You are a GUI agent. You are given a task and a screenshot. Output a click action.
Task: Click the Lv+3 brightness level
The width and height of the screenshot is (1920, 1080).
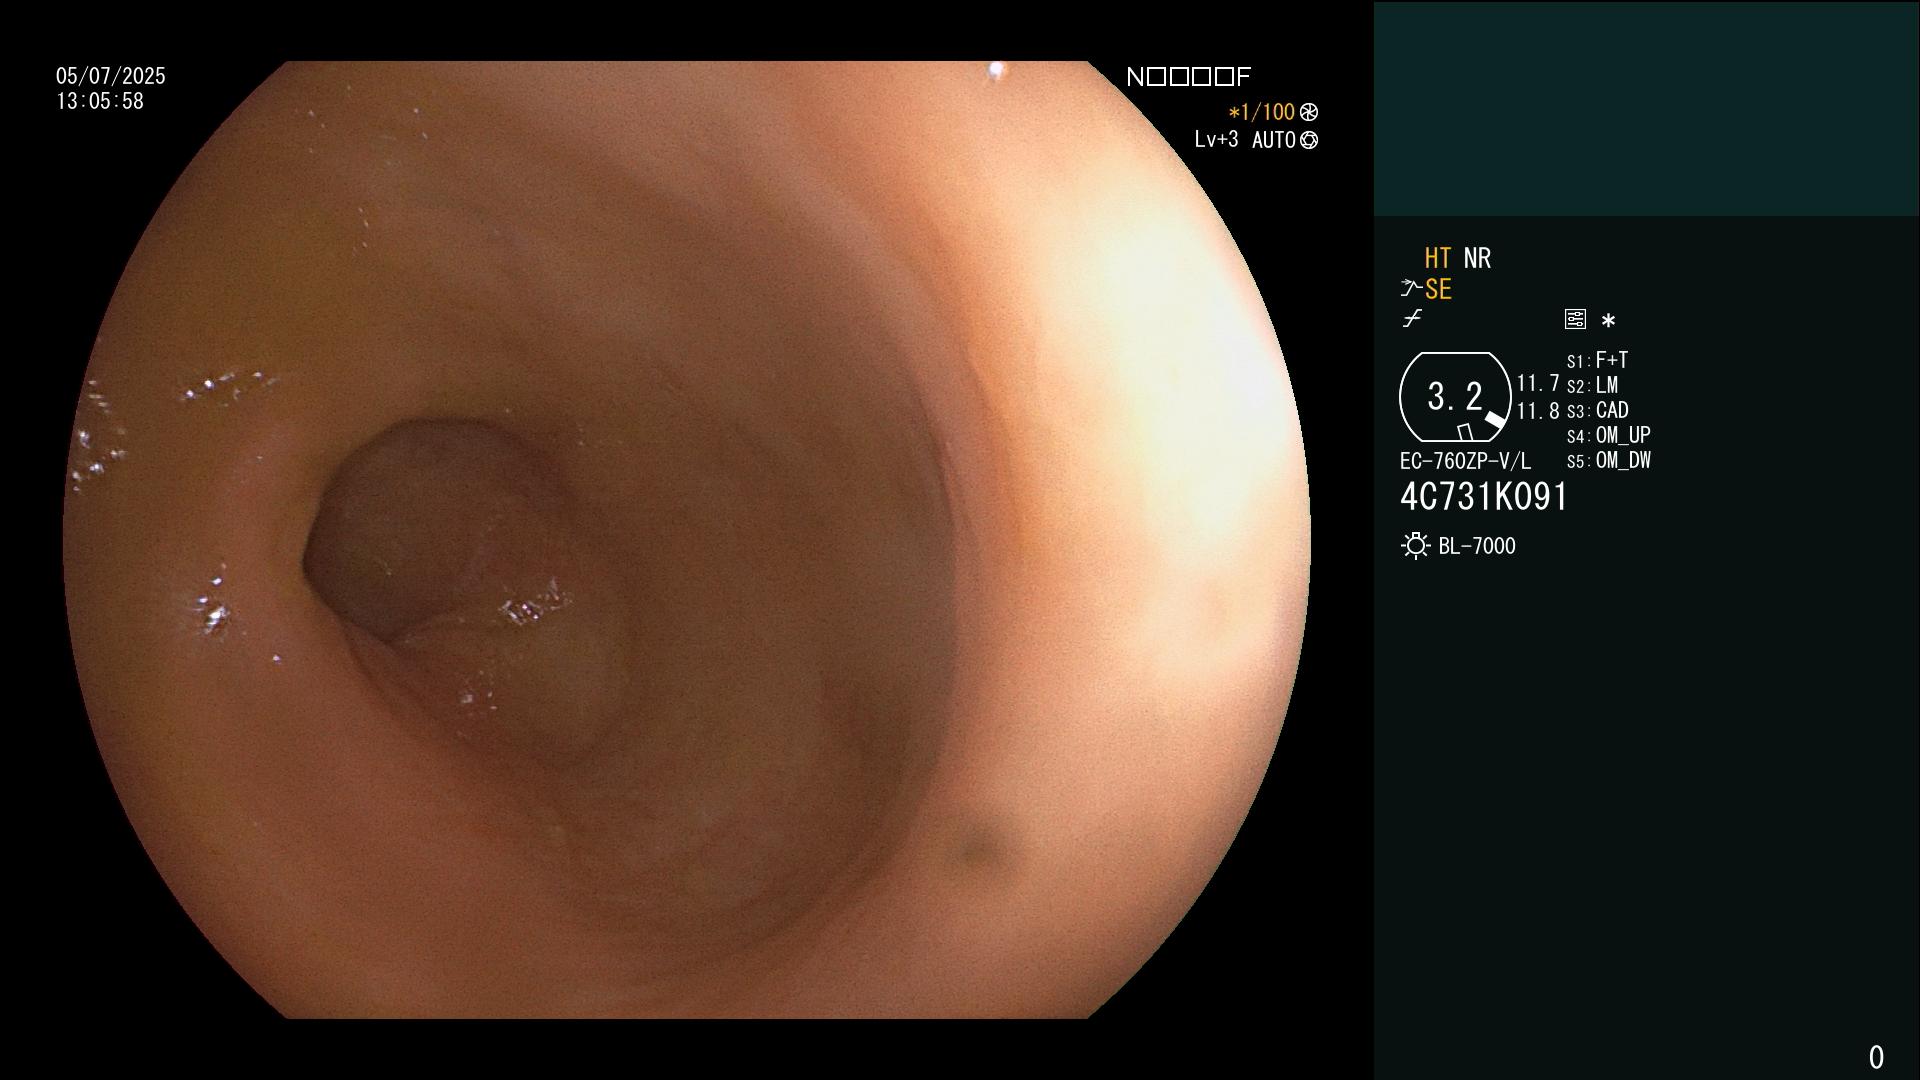coord(1216,140)
